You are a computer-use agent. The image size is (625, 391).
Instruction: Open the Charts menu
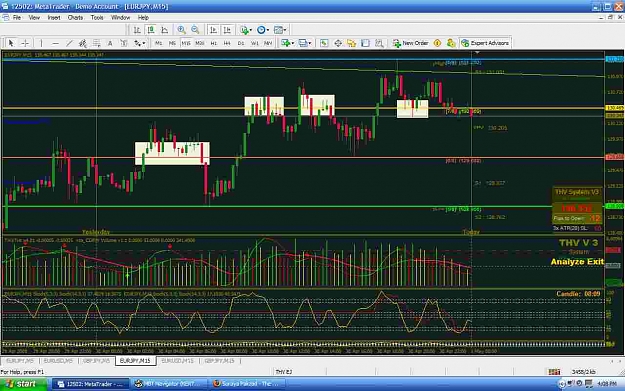tap(75, 18)
